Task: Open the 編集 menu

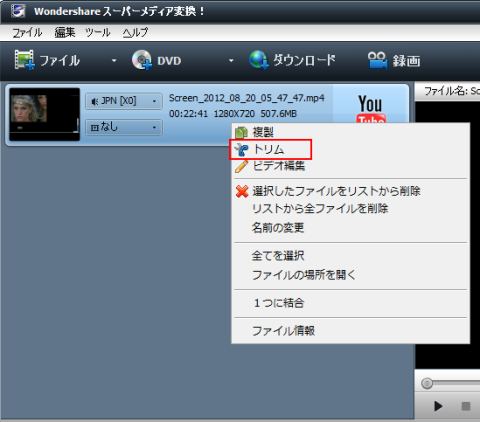Action: click(65, 33)
